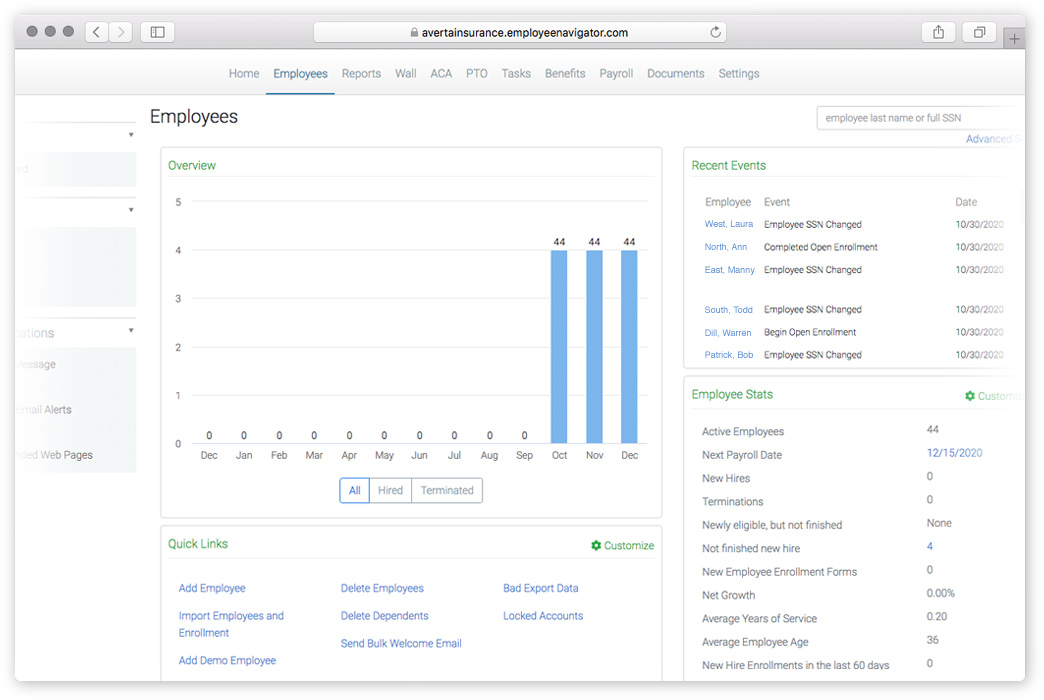Switch chart filter to Terminated

[447, 490]
